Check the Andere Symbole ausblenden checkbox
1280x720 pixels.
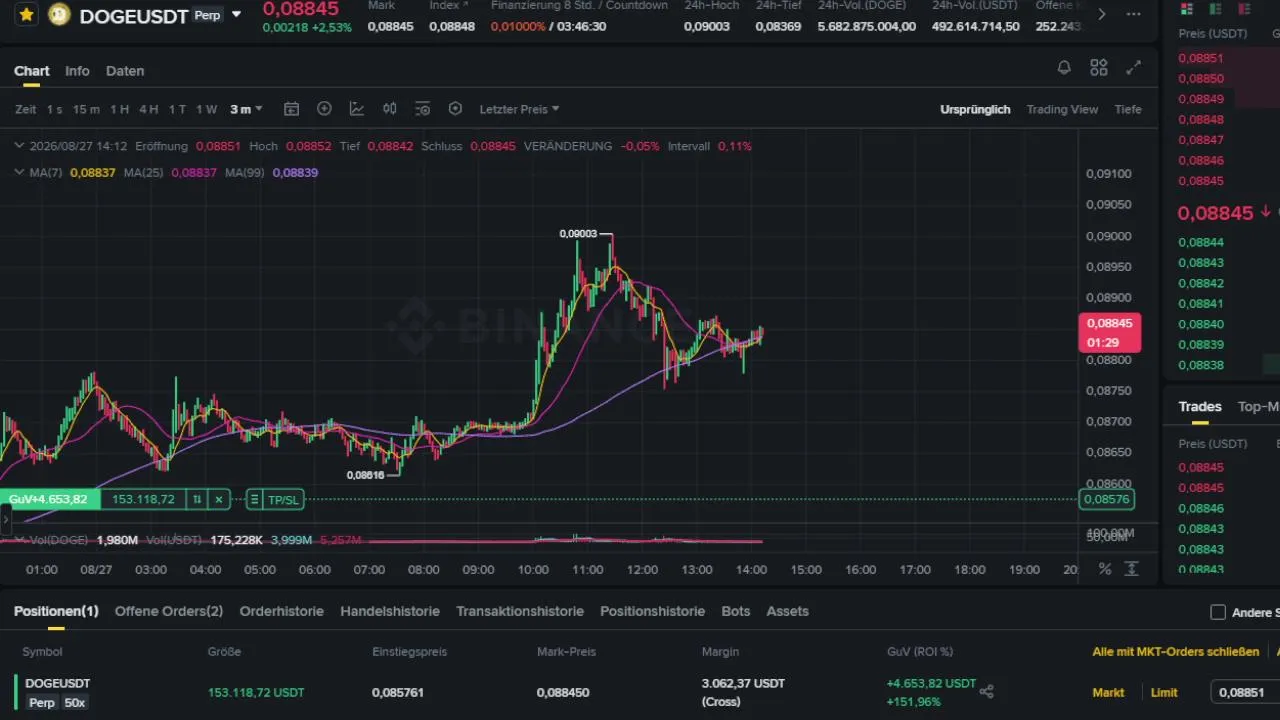pos(1218,612)
